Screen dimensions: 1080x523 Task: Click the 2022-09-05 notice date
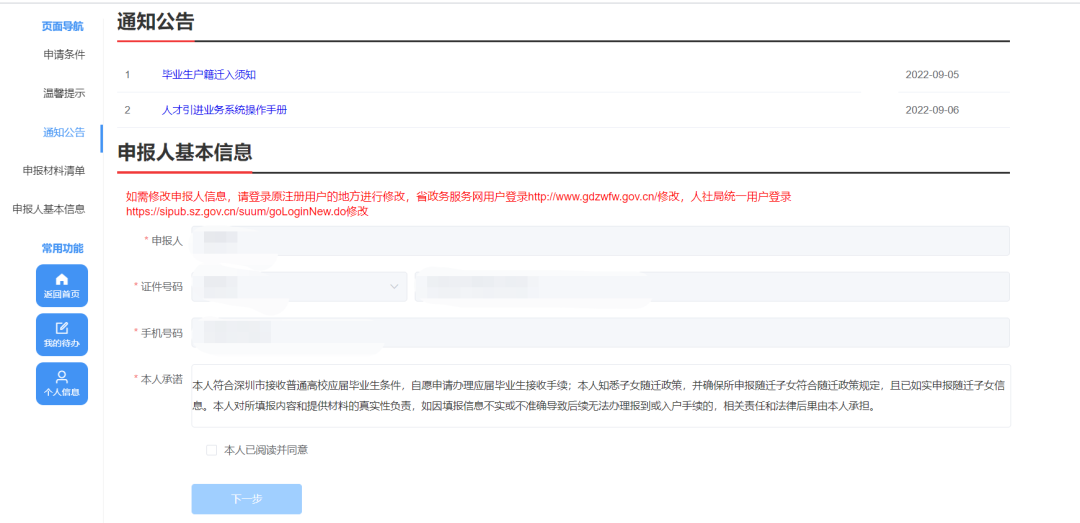click(932, 74)
